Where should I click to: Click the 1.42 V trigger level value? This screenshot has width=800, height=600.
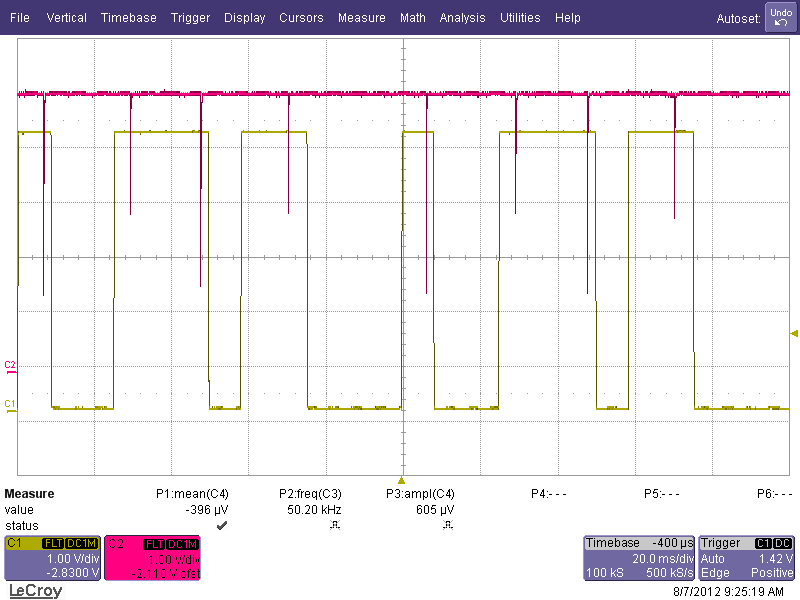(776, 559)
